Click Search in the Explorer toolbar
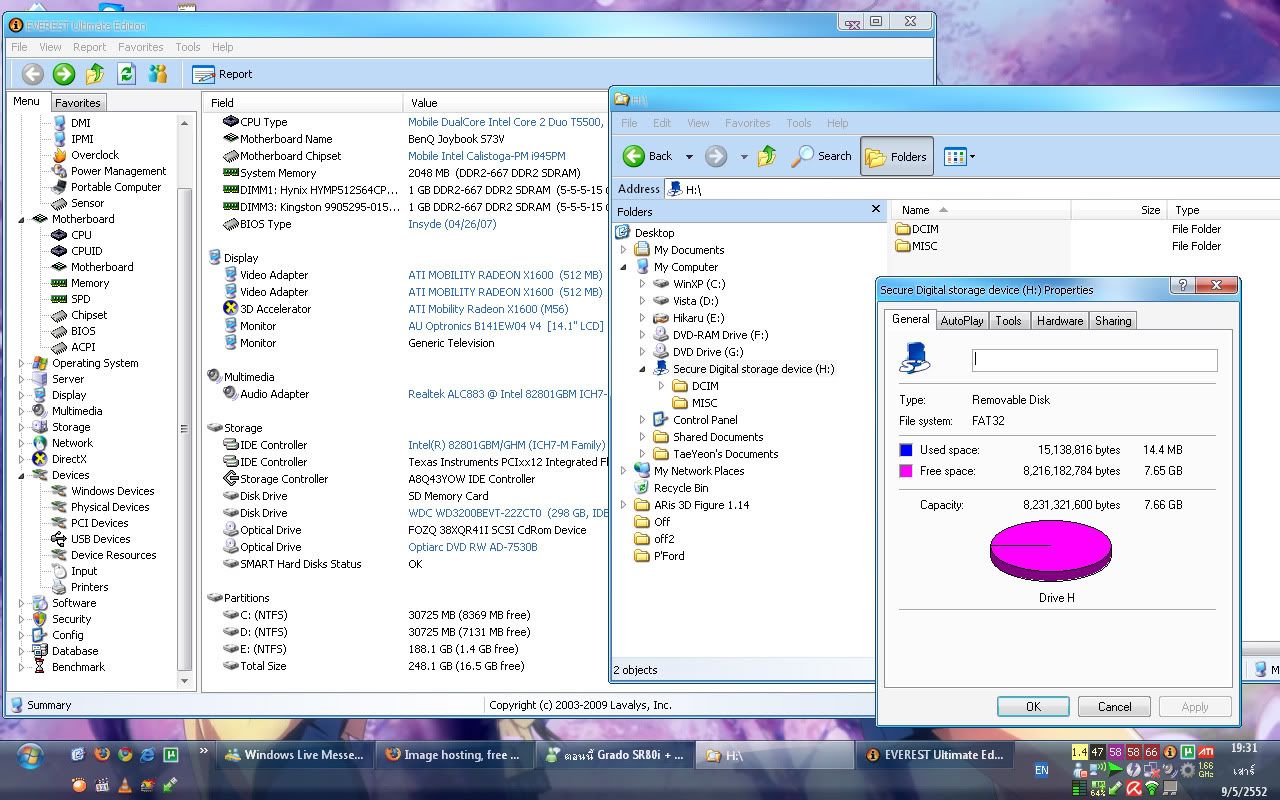Image resolution: width=1280 pixels, height=800 pixels. point(821,157)
